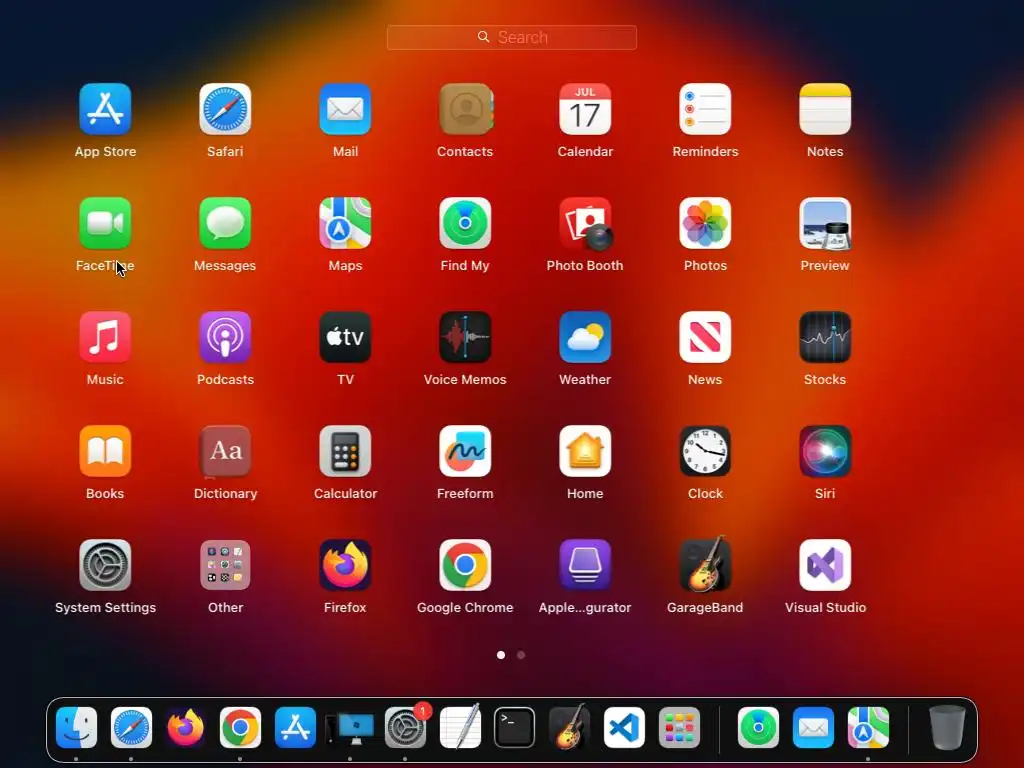Click the Launchpad icon in Dock
Image resolution: width=1024 pixels, height=768 pixels.
click(679, 728)
